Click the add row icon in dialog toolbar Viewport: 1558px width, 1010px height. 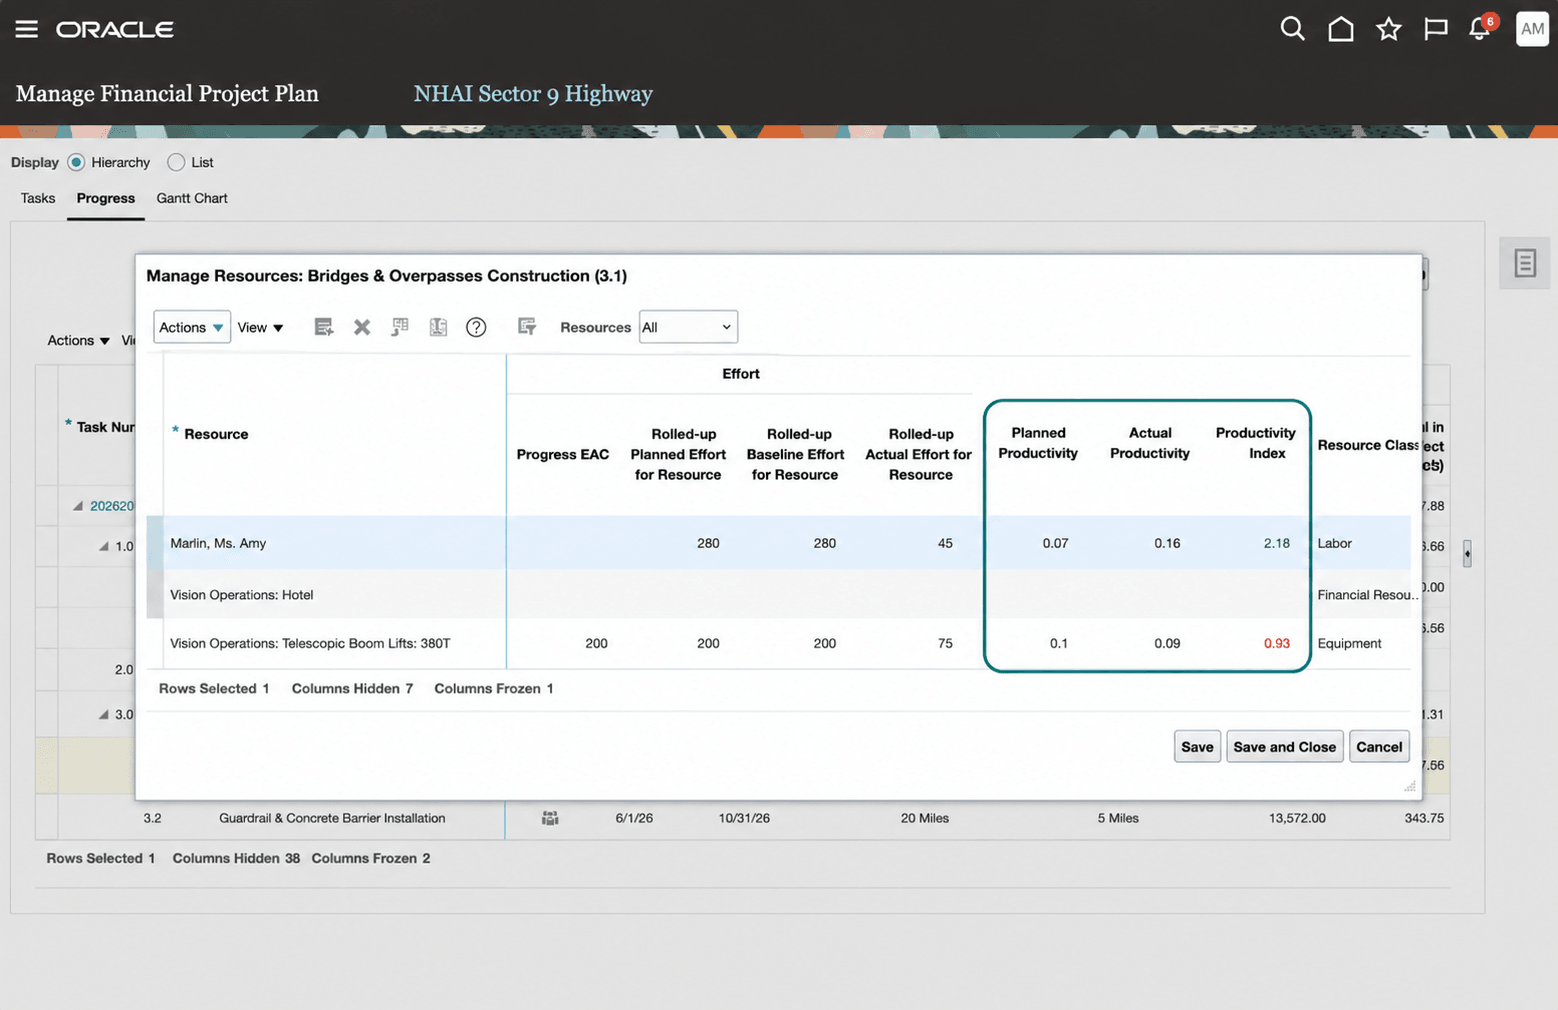tap(323, 327)
